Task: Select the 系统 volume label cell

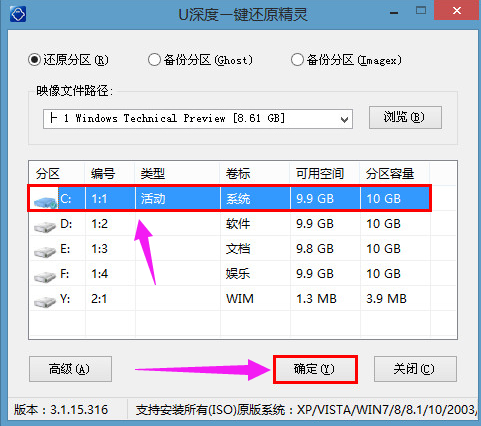Action: [x=238, y=199]
